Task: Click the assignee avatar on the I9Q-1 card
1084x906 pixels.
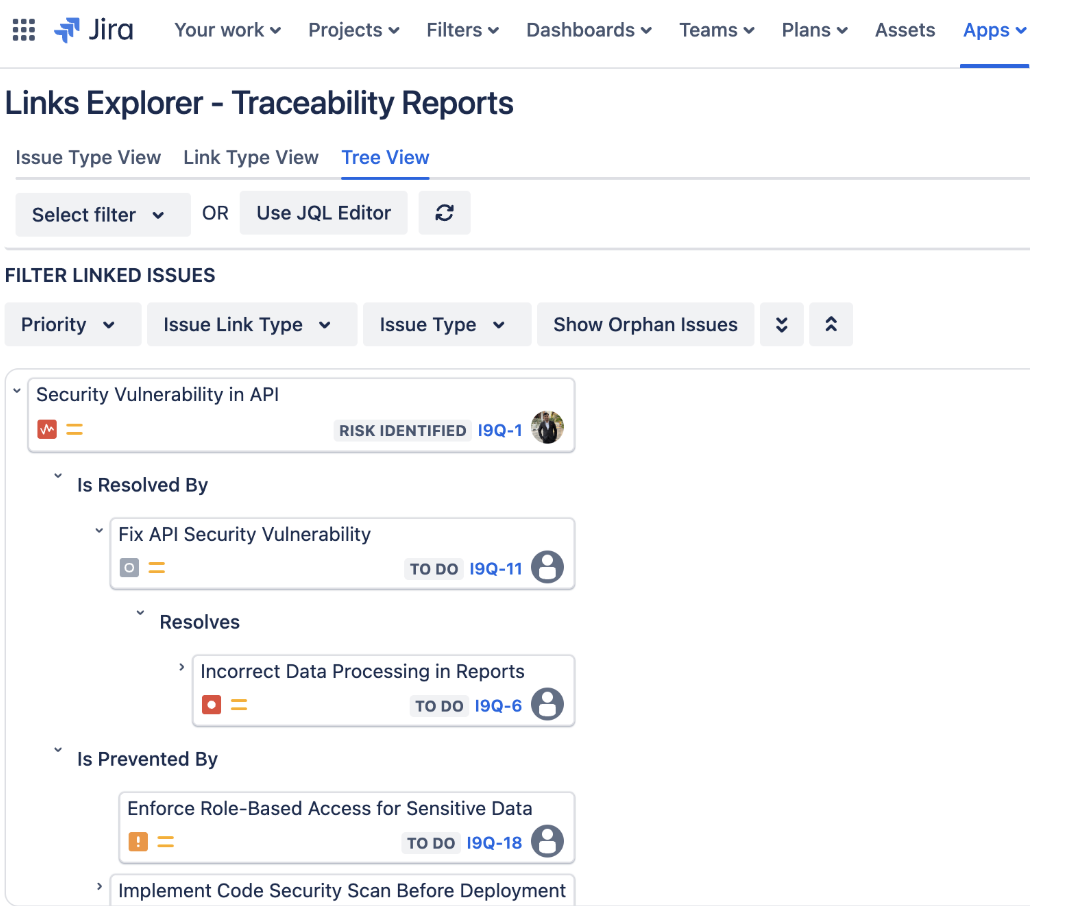Action: [x=548, y=427]
